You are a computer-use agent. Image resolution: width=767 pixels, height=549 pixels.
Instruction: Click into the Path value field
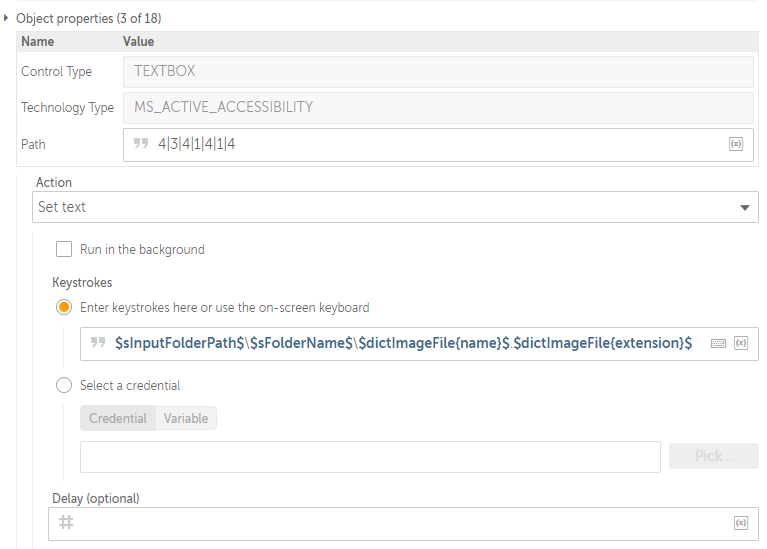[x=438, y=145]
